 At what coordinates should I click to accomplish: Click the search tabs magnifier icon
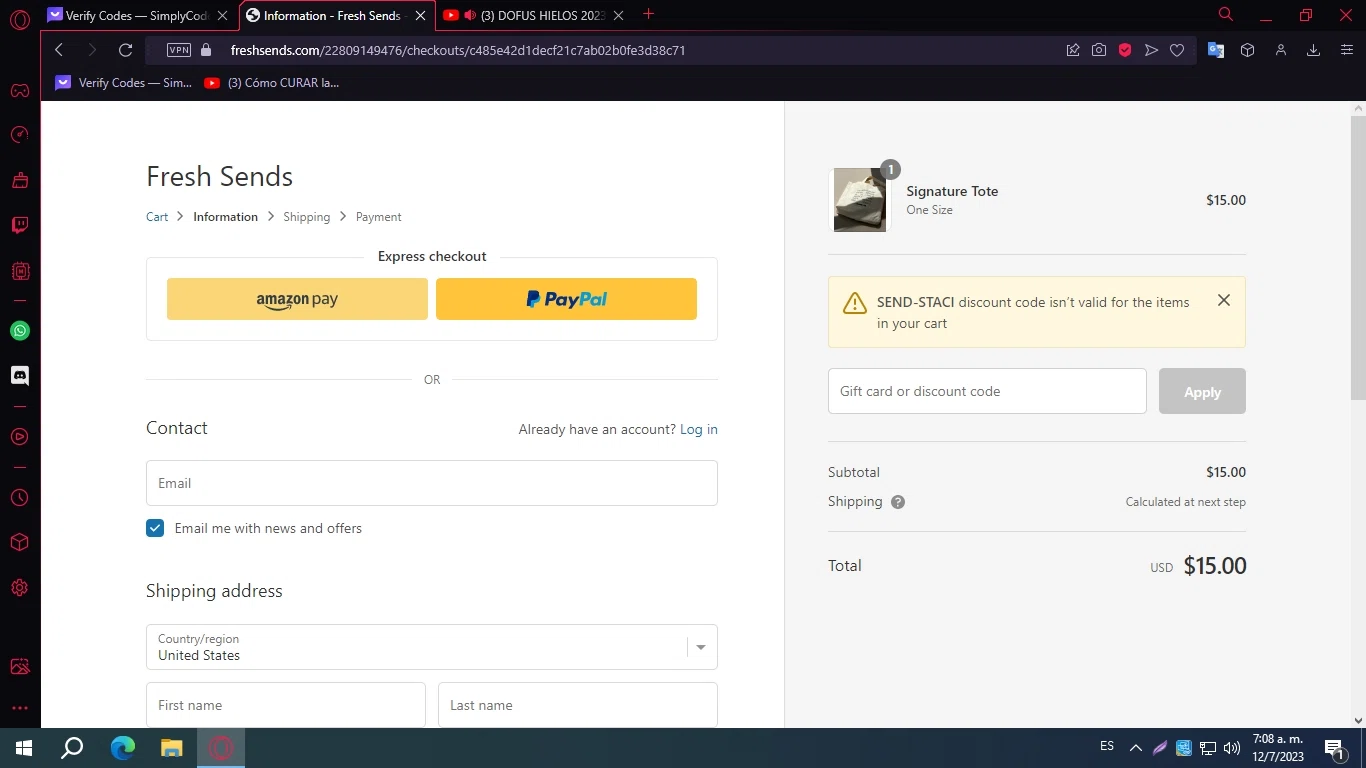pos(1226,15)
